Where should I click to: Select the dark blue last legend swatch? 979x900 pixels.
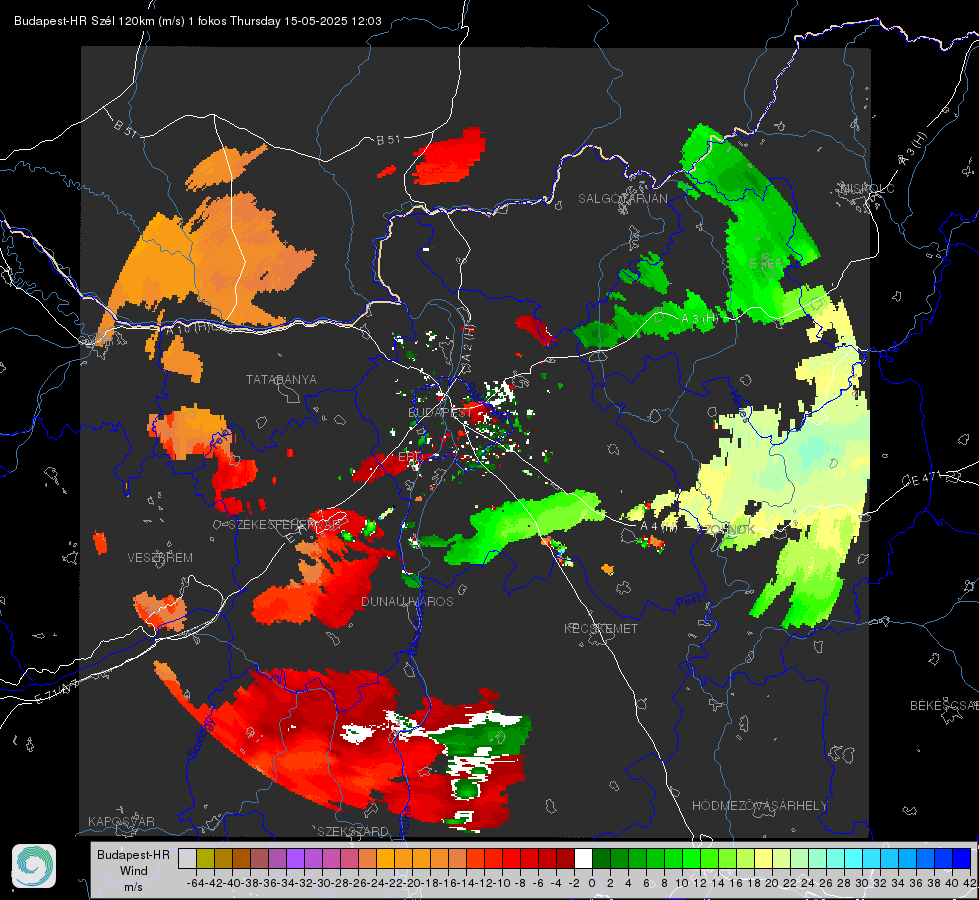point(962,858)
